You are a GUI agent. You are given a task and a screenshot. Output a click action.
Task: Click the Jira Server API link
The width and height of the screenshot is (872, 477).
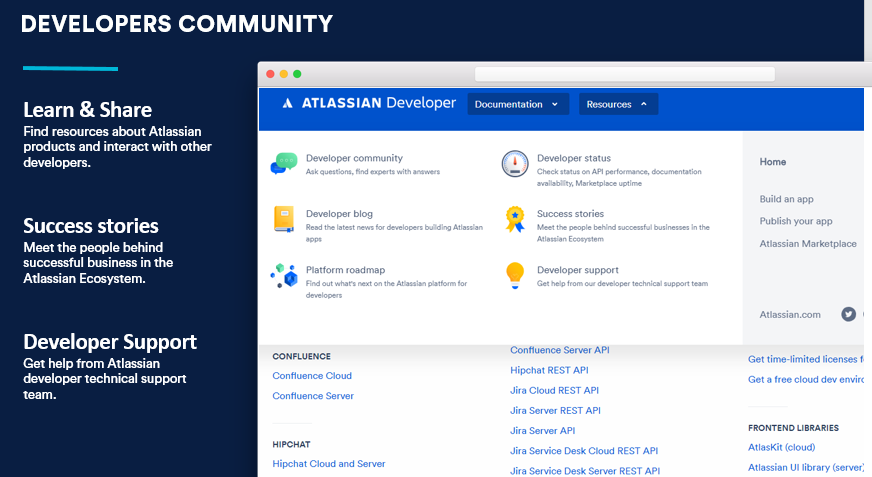point(543,430)
